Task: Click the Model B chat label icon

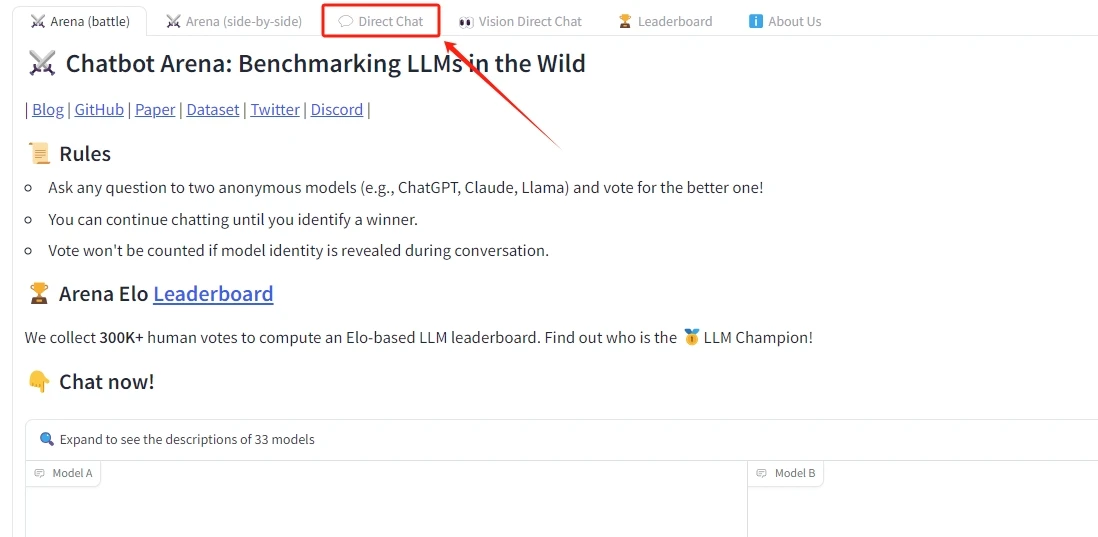Action: 762,473
